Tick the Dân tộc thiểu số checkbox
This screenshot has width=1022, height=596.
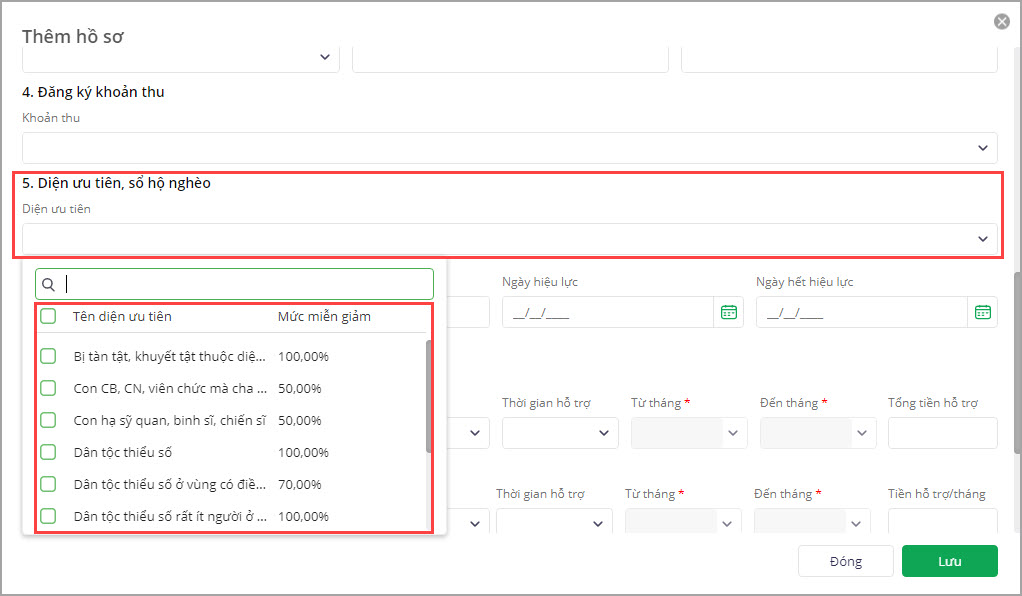click(x=48, y=452)
